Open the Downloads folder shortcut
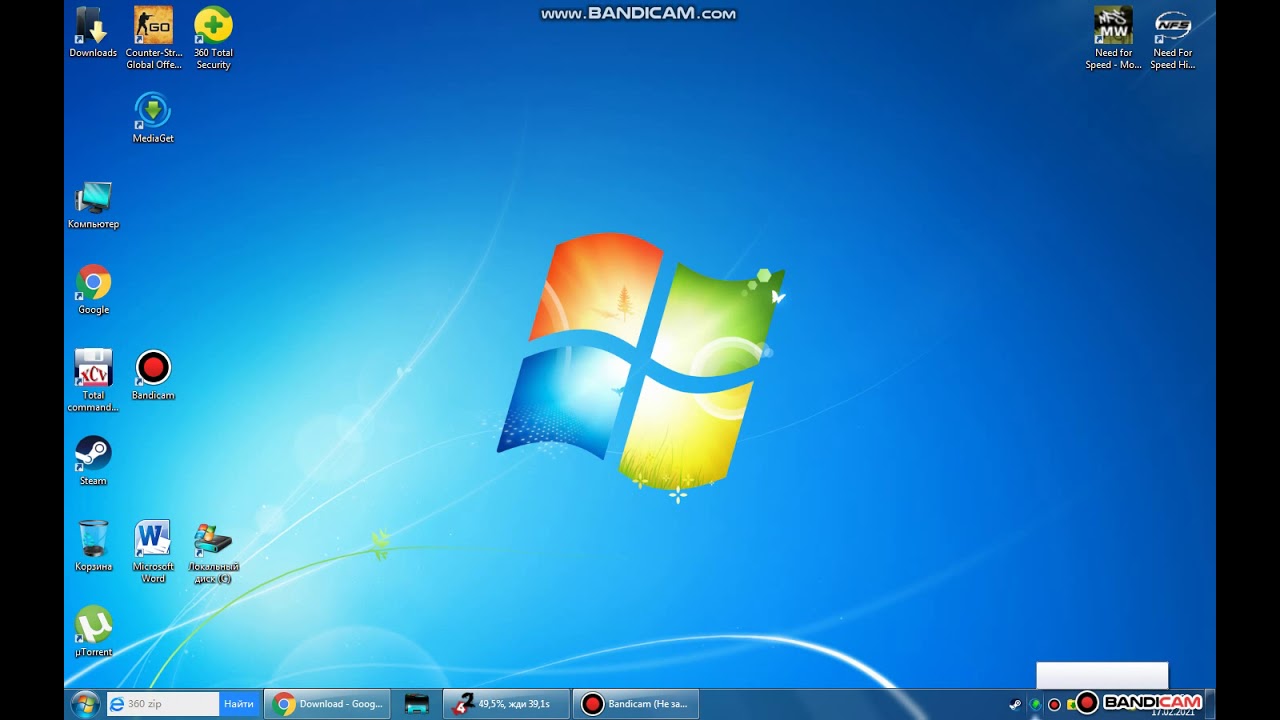This screenshot has width=1280, height=720. [93, 33]
